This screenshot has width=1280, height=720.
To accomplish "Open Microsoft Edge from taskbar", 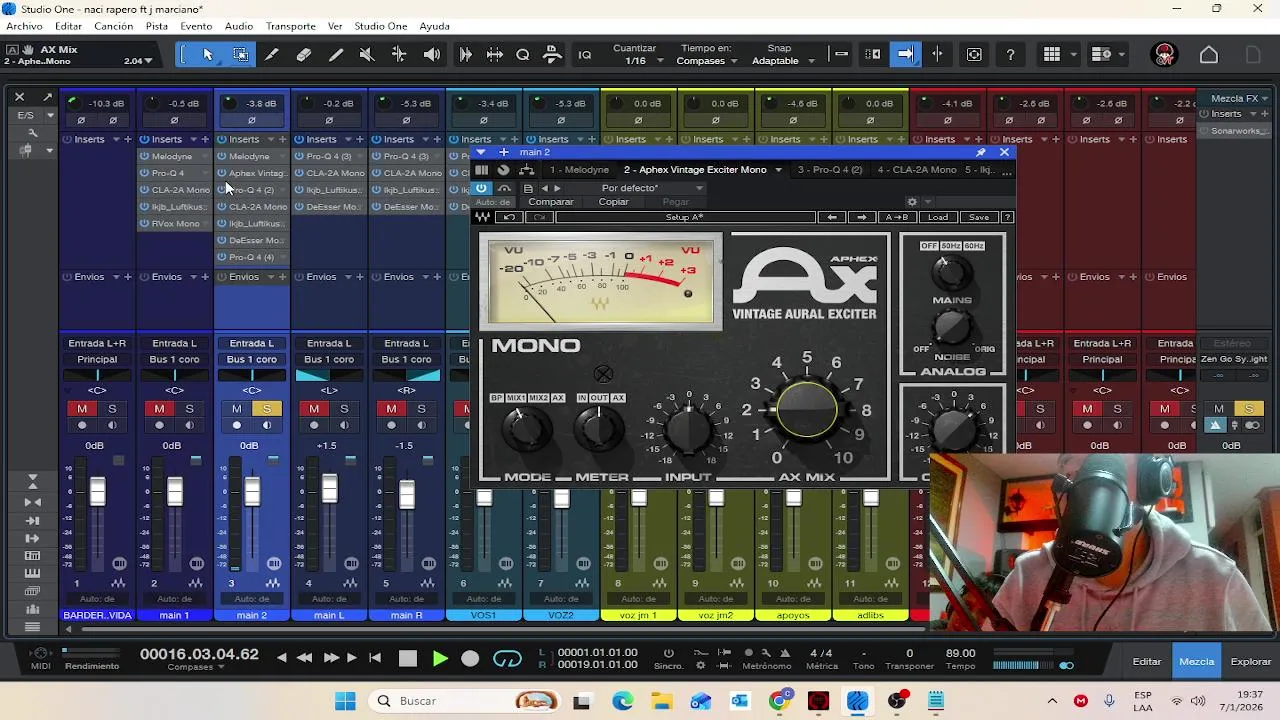I will tap(623, 701).
